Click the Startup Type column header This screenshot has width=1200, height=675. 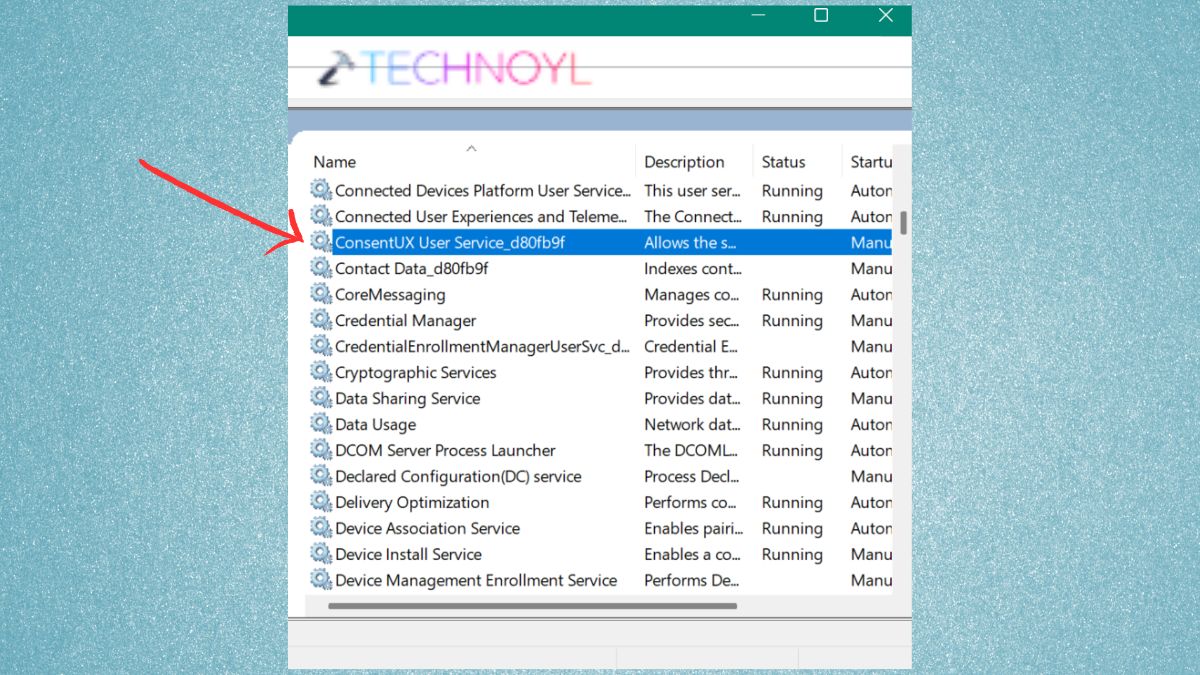click(868, 162)
